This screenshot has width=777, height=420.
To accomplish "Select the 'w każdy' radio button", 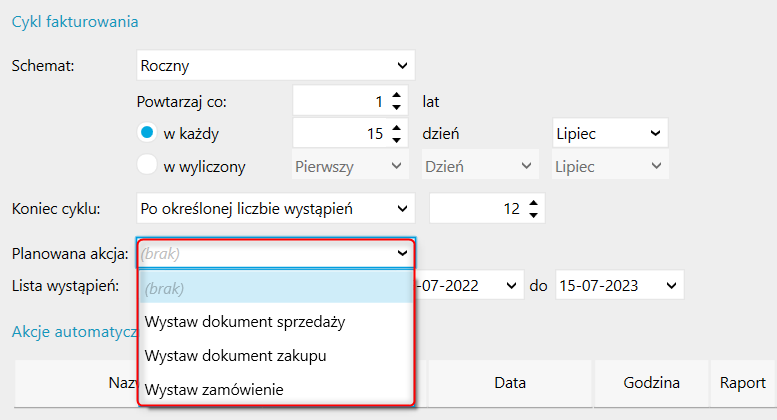I will pos(147,133).
